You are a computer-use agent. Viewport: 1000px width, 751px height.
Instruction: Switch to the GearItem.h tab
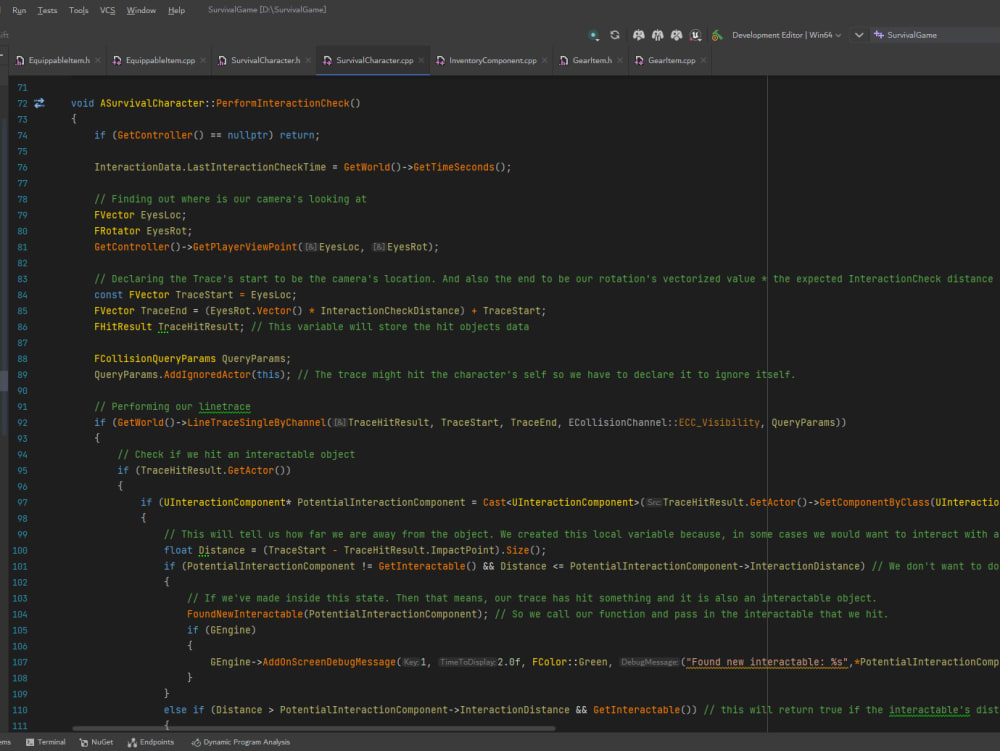tap(592, 61)
